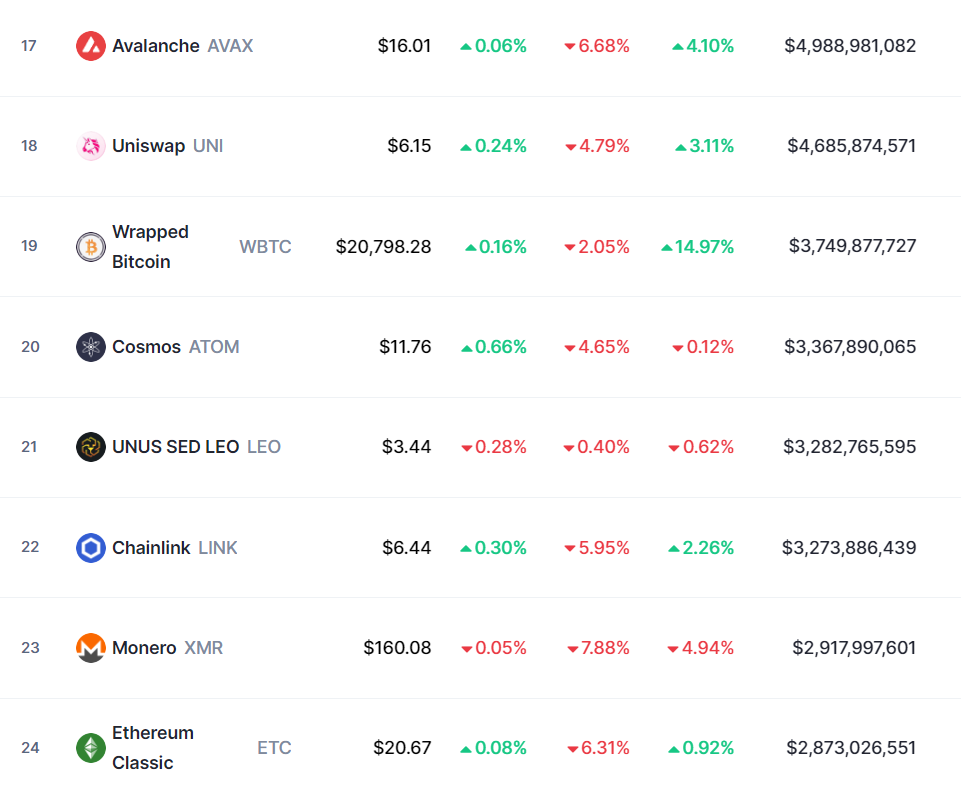Open the Wrapped Bitcoin name link
The height and width of the screenshot is (795, 961).
(150, 247)
